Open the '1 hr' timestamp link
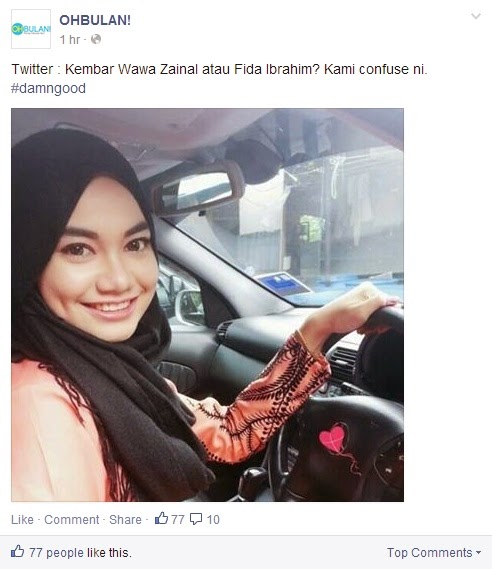Viewport: 492px width, 569px height. click(70, 40)
